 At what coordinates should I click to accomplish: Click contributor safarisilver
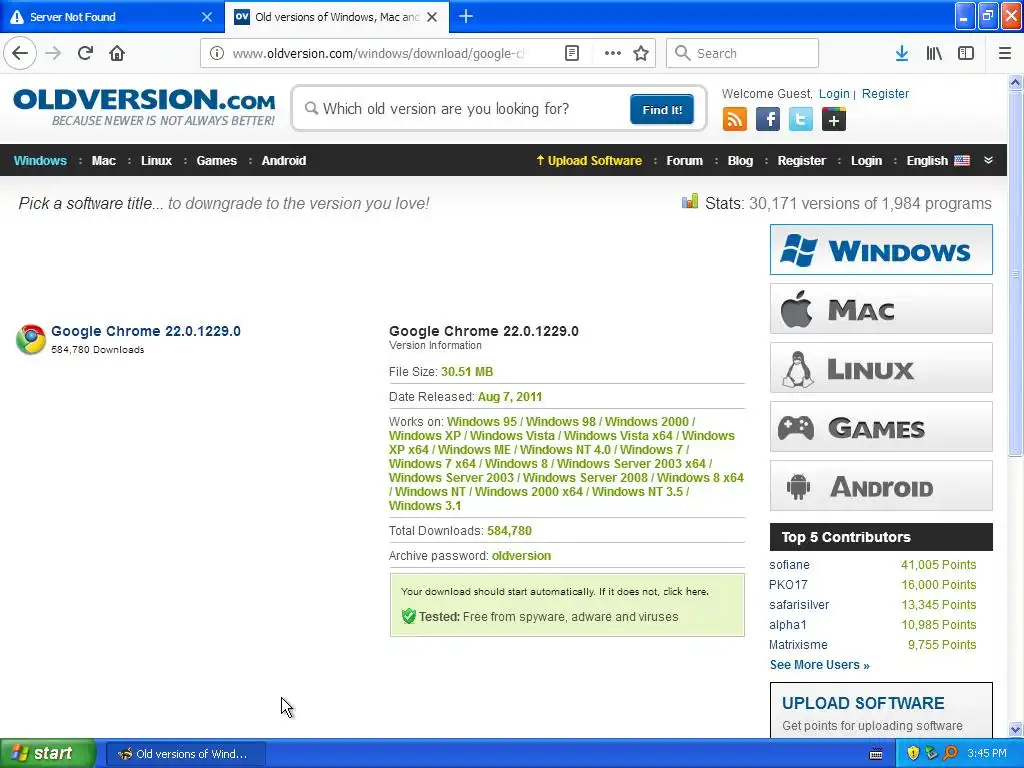click(x=799, y=605)
